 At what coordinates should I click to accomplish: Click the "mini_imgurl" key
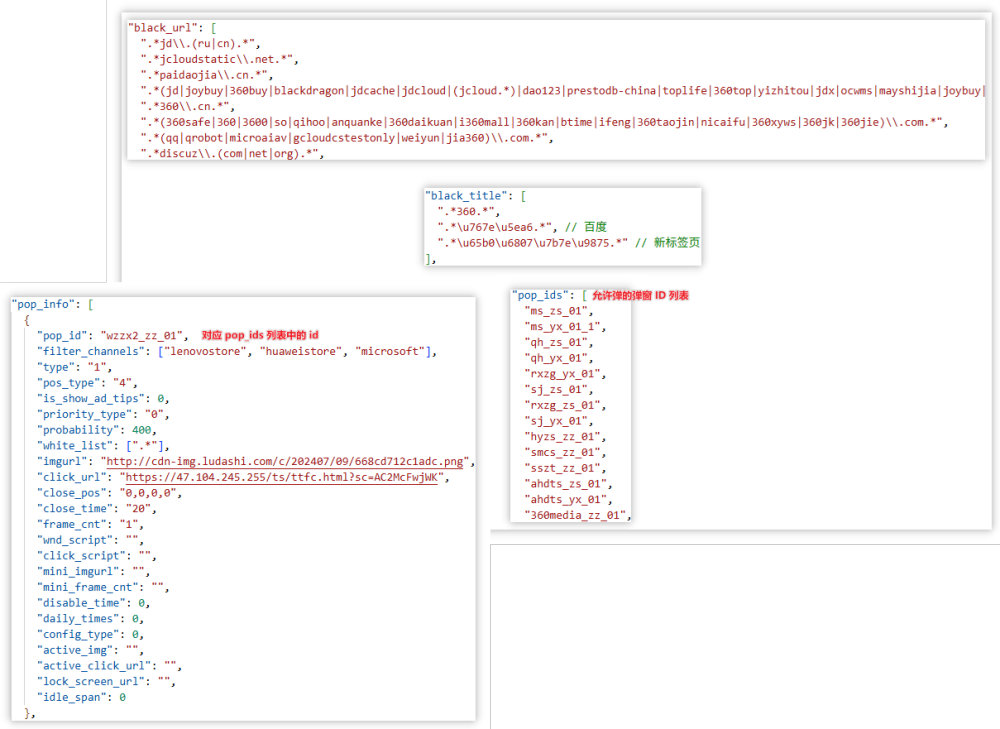(x=78, y=571)
